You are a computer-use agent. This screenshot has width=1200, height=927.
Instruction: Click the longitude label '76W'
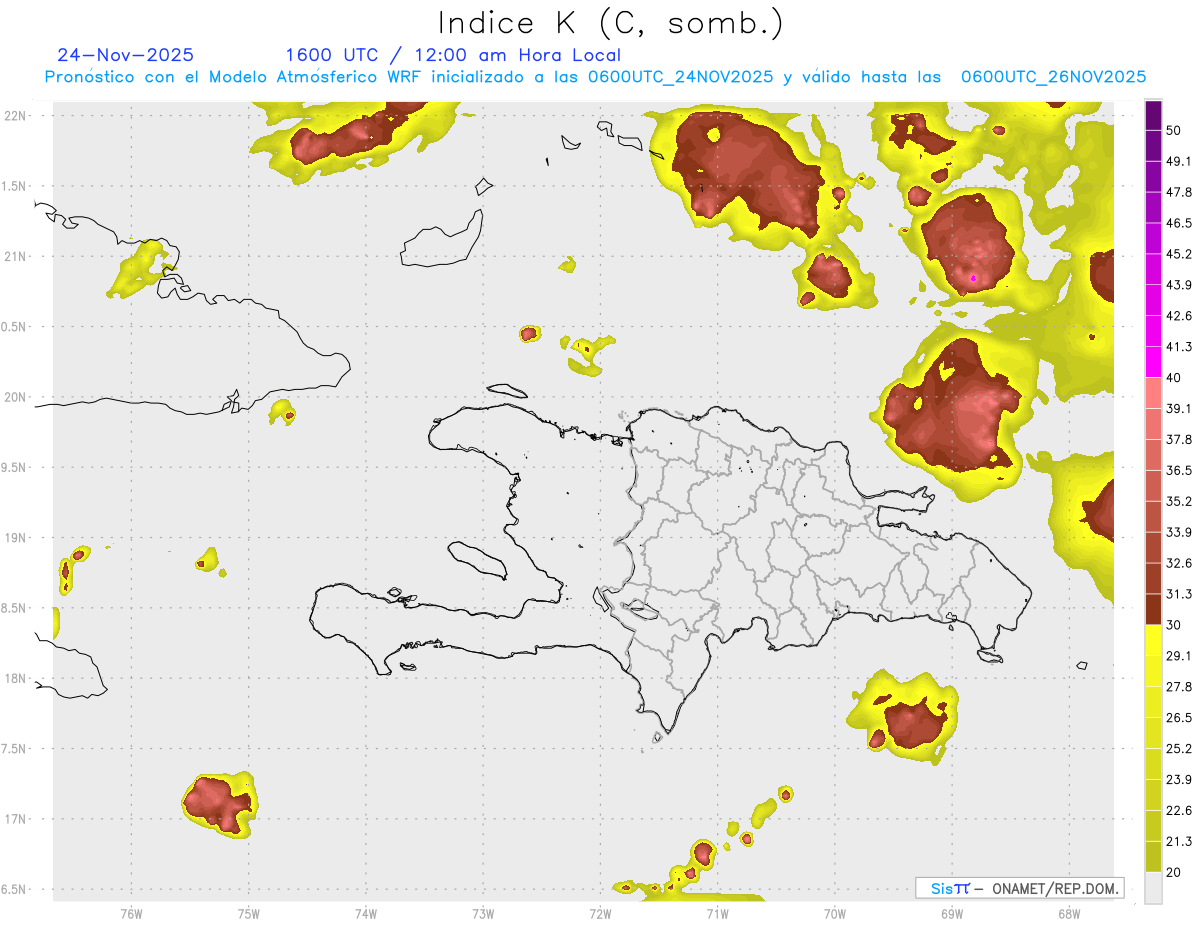click(x=131, y=914)
